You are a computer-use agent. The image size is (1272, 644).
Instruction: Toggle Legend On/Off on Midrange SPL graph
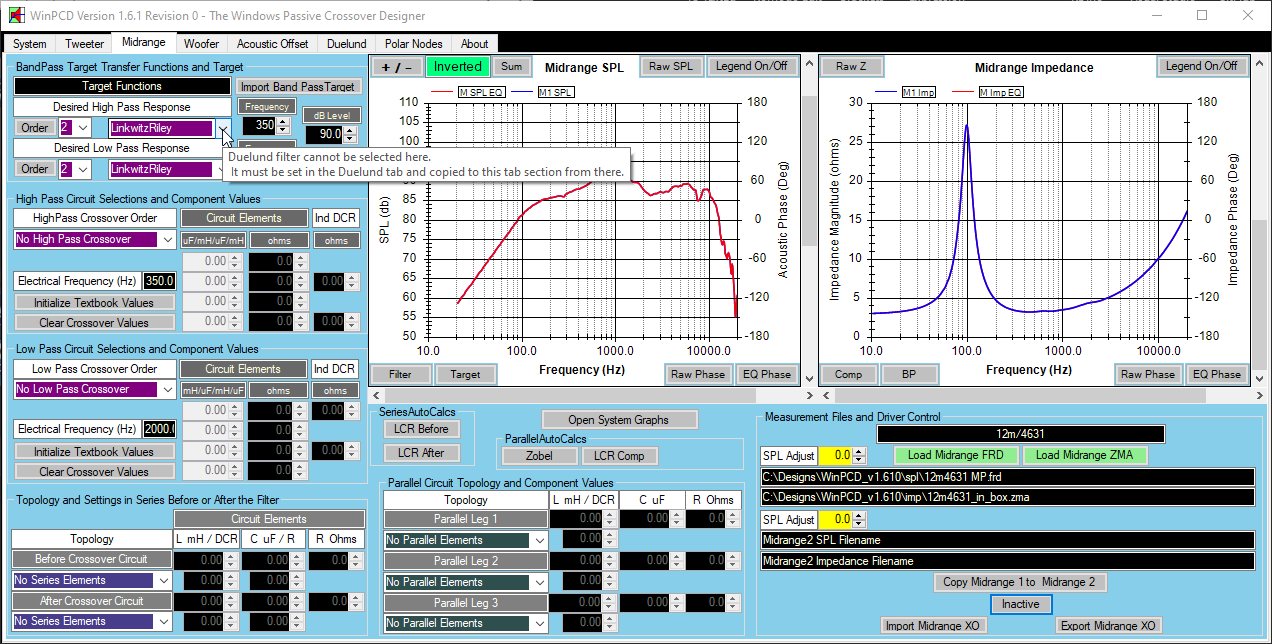pyautogui.click(x=751, y=67)
